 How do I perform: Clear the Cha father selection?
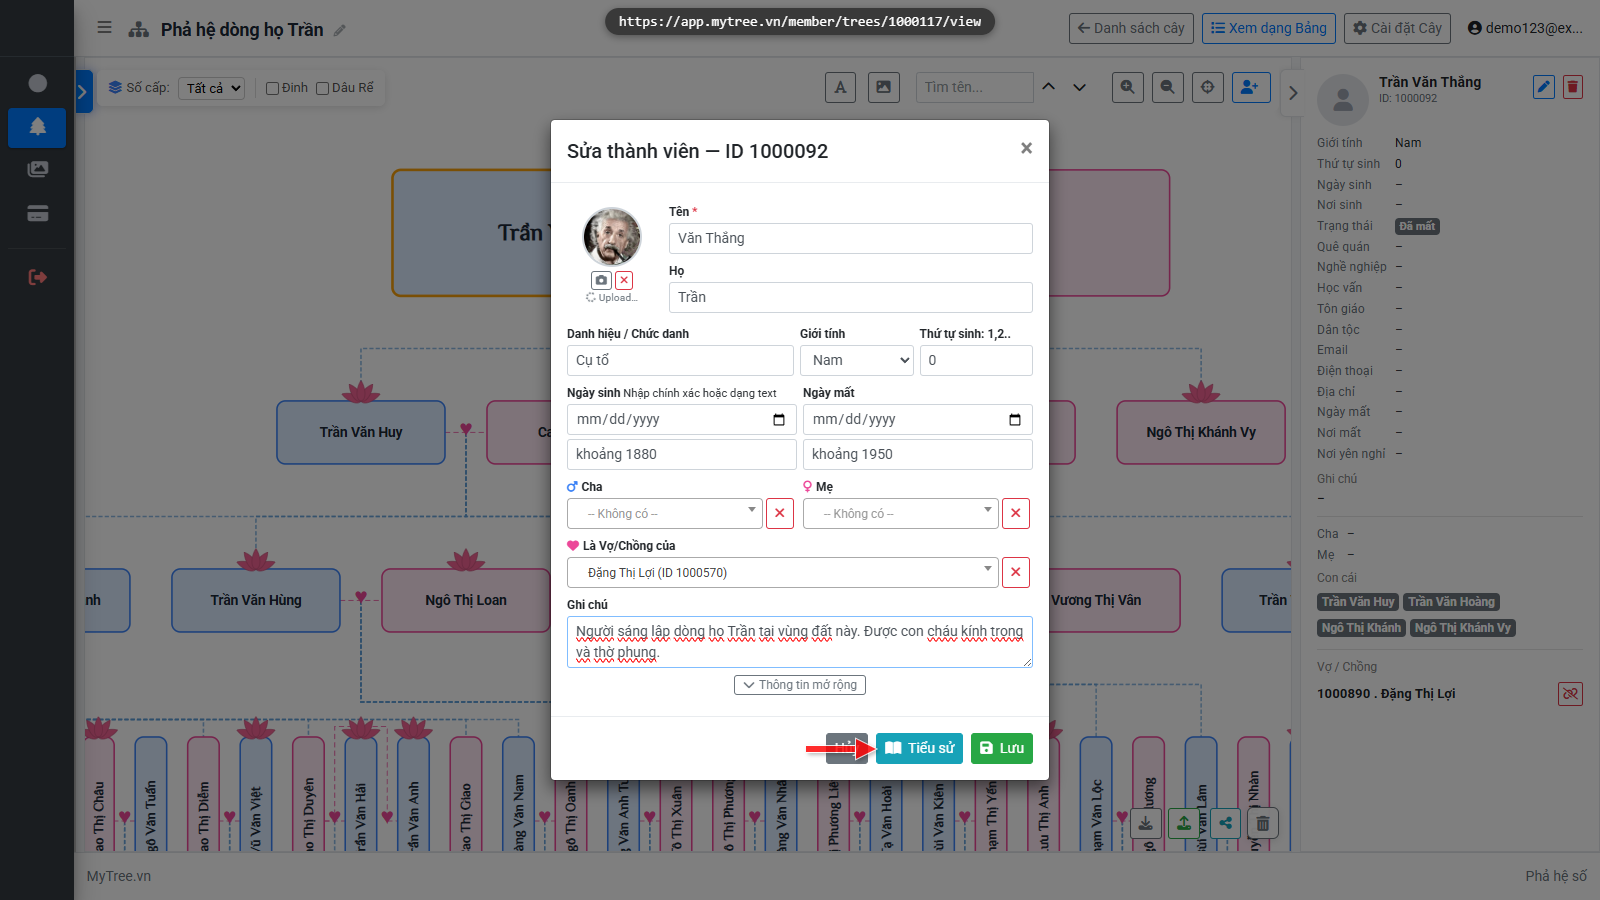click(x=780, y=513)
